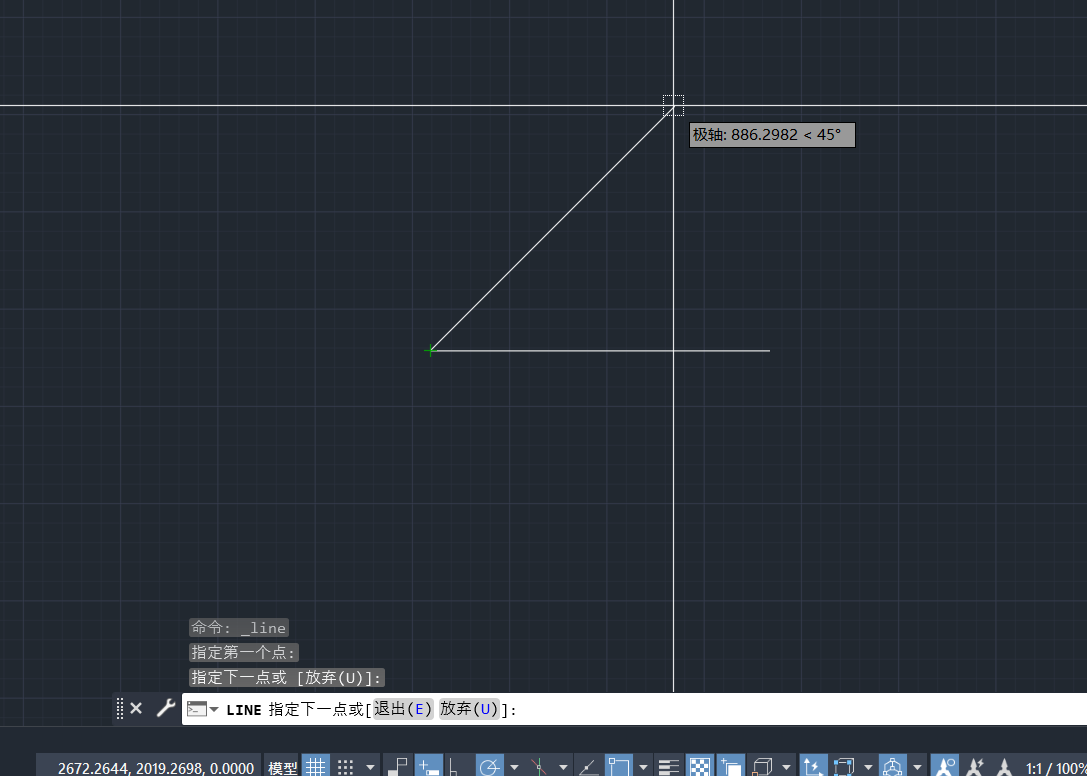Switch to the 模型 model space tab
The height and width of the screenshot is (776, 1087).
[282, 767]
